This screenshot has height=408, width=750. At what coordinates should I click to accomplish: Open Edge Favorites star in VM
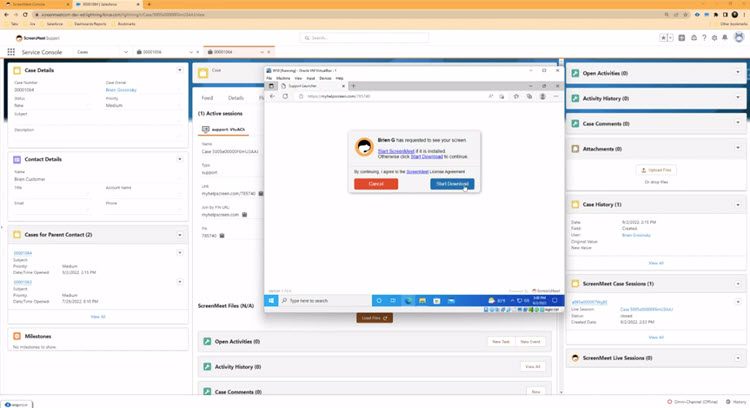coord(516,96)
